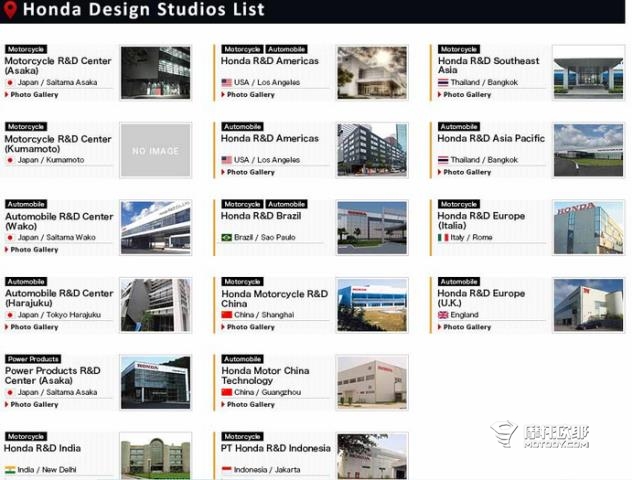Click Motorcycle tag above Honda R&D Europe (Italia)
Image resolution: width=633 pixels, height=480 pixels.
pos(459,204)
